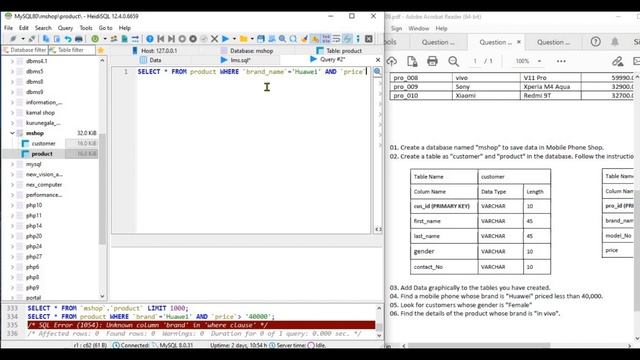
Task: Click the Reformat SQL brush icon
Action: pos(304,39)
